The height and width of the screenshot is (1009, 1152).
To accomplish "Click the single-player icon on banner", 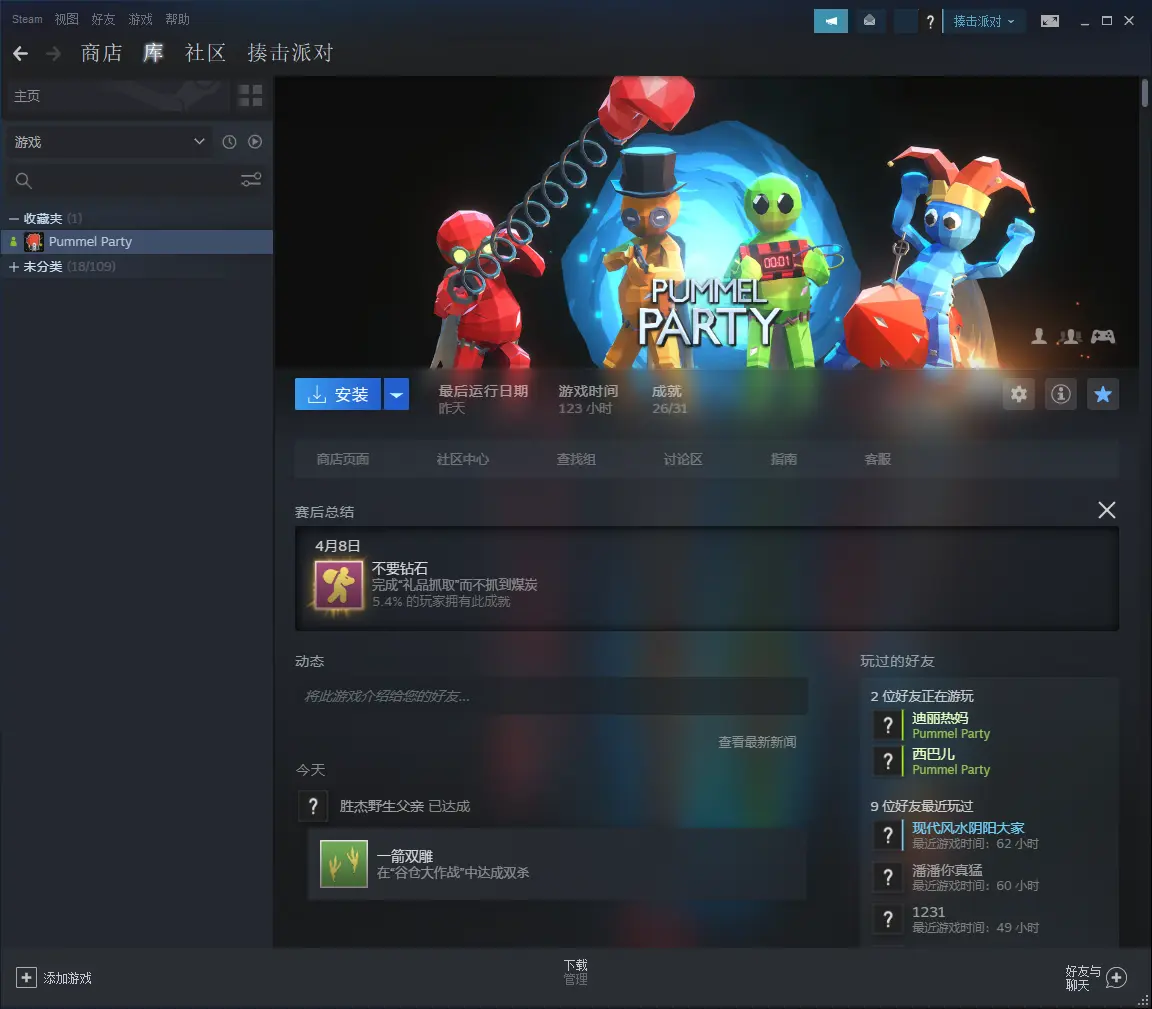I will [1039, 337].
